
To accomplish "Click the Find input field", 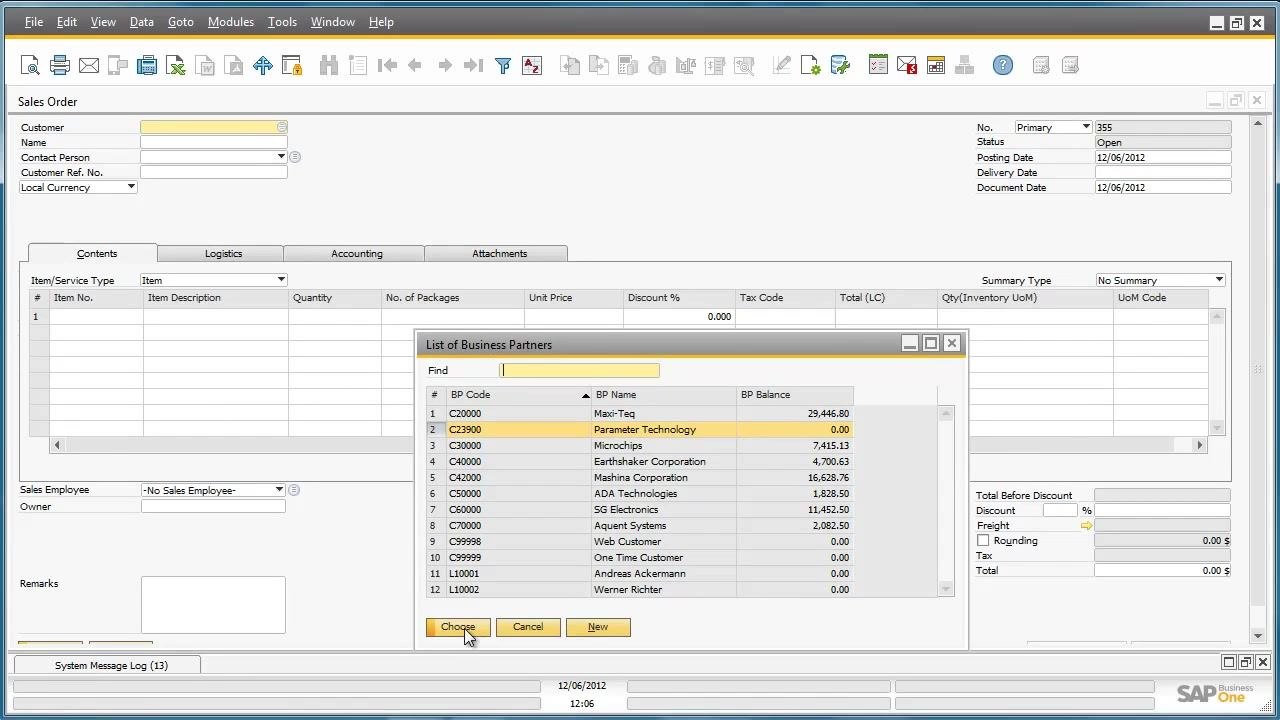I will (579, 370).
